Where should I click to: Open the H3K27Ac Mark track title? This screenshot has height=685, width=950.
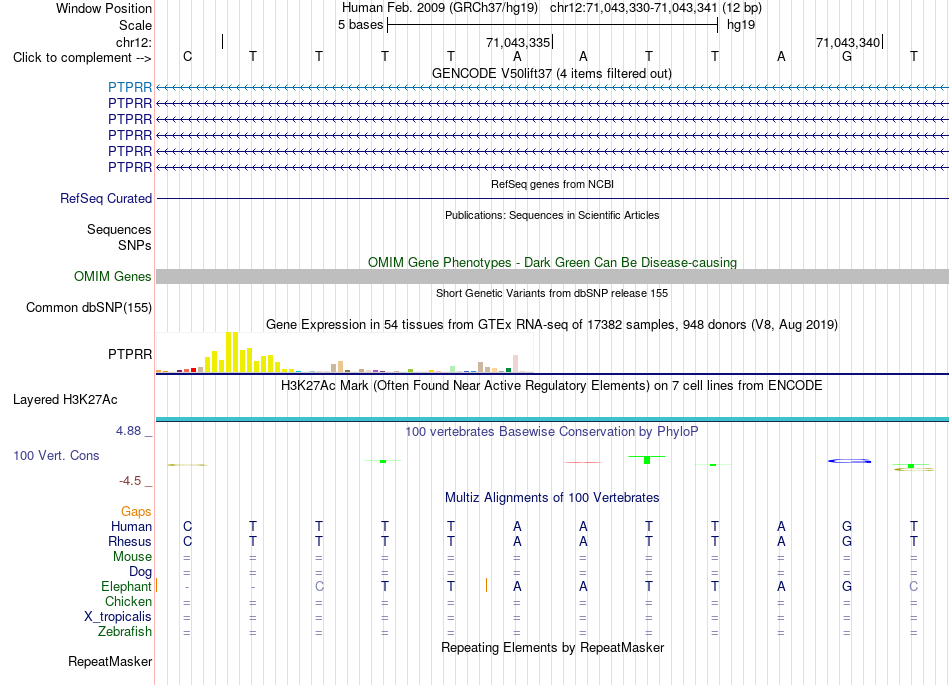tap(551, 386)
